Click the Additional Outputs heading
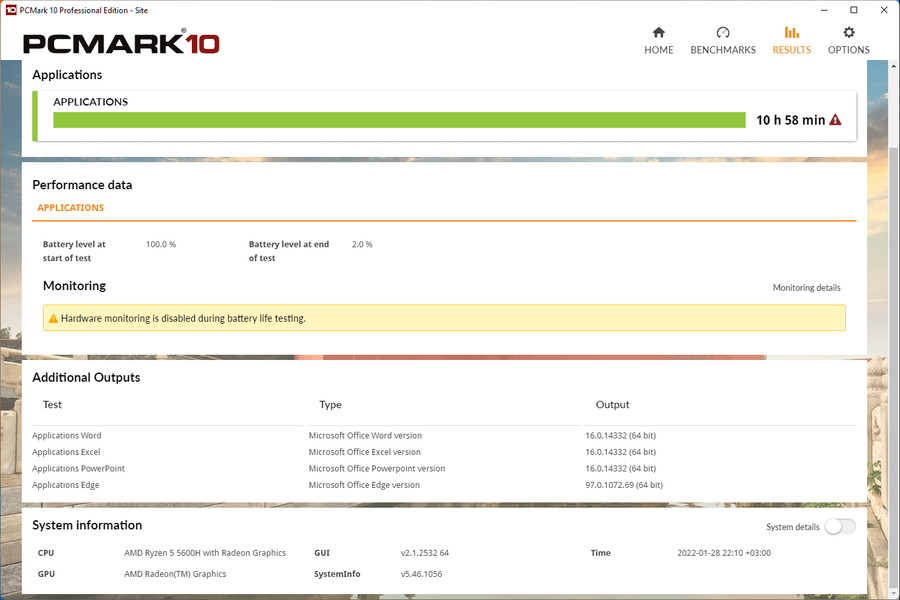900x600 pixels. [86, 377]
